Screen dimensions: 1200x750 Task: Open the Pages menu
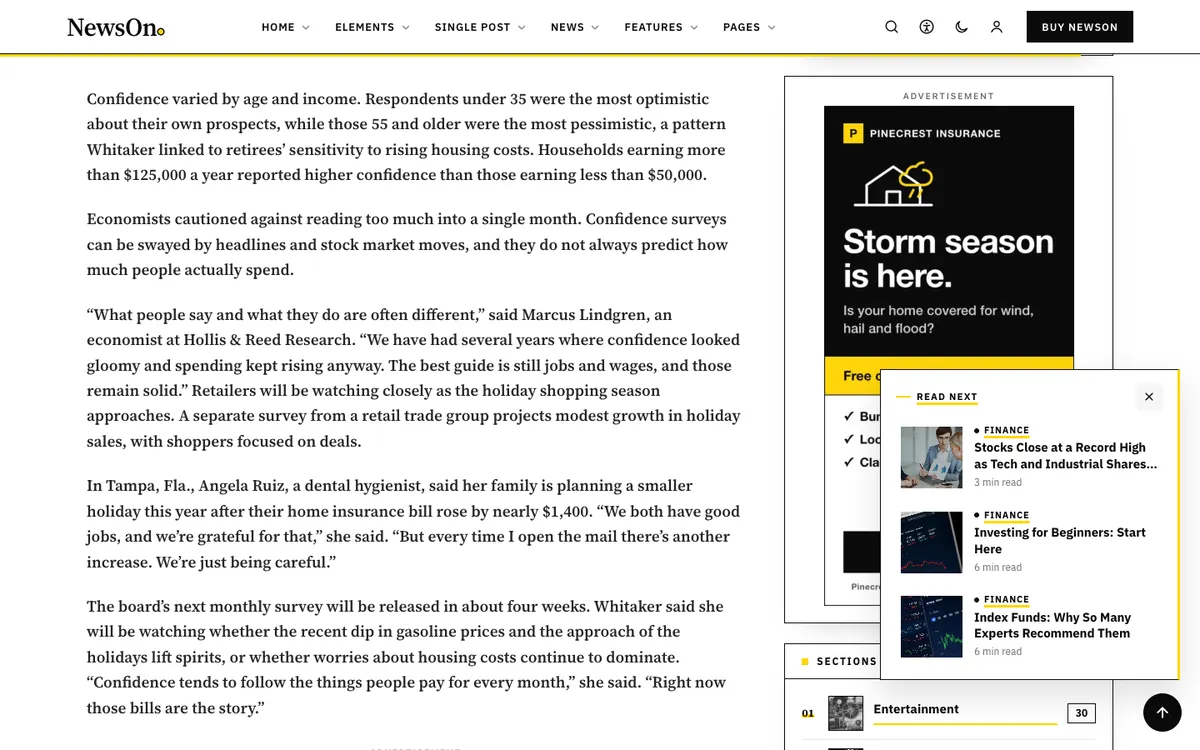point(749,27)
